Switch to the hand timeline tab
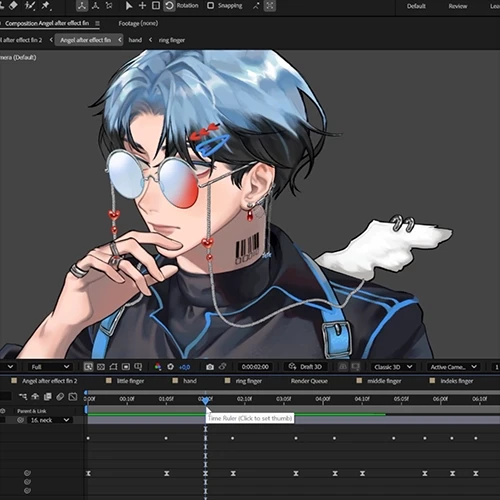 (x=190, y=381)
